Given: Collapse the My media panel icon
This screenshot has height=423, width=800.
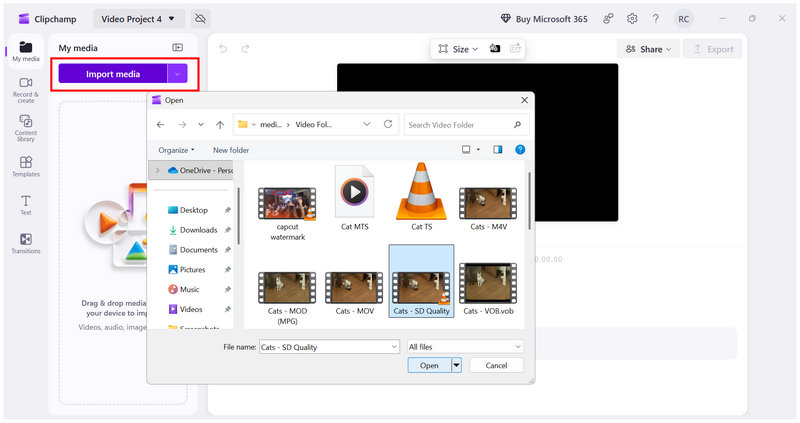Looking at the screenshot, I should pos(178,47).
